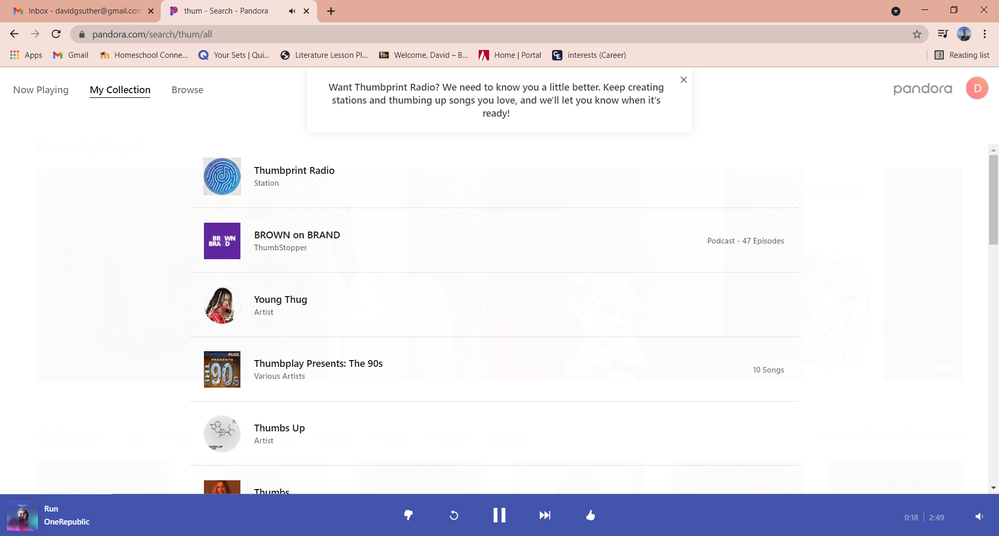Go forward in the browser
999x536 pixels.
[35, 34]
